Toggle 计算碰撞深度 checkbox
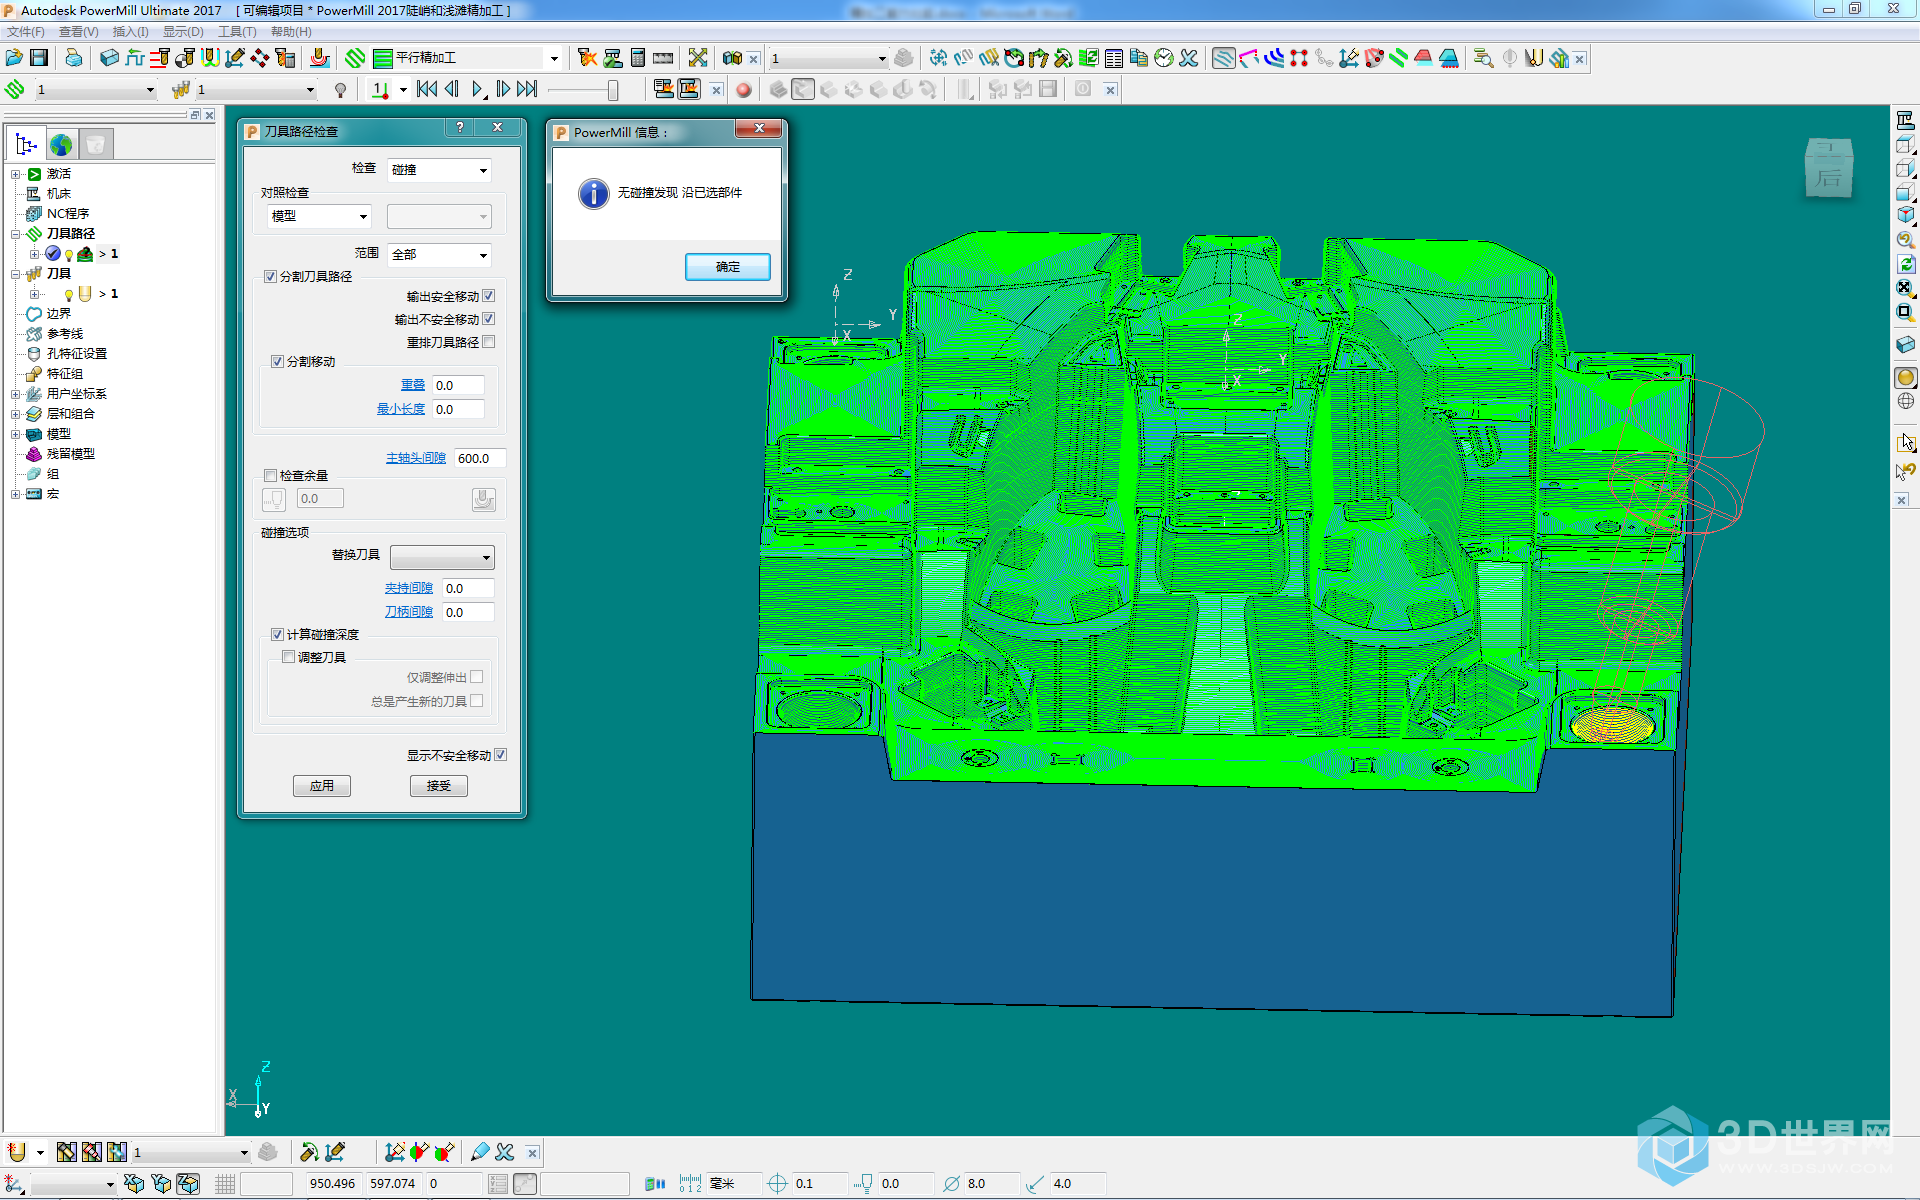Image resolution: width=1920 pixels, height=1200 pixels. pos(277,635)
